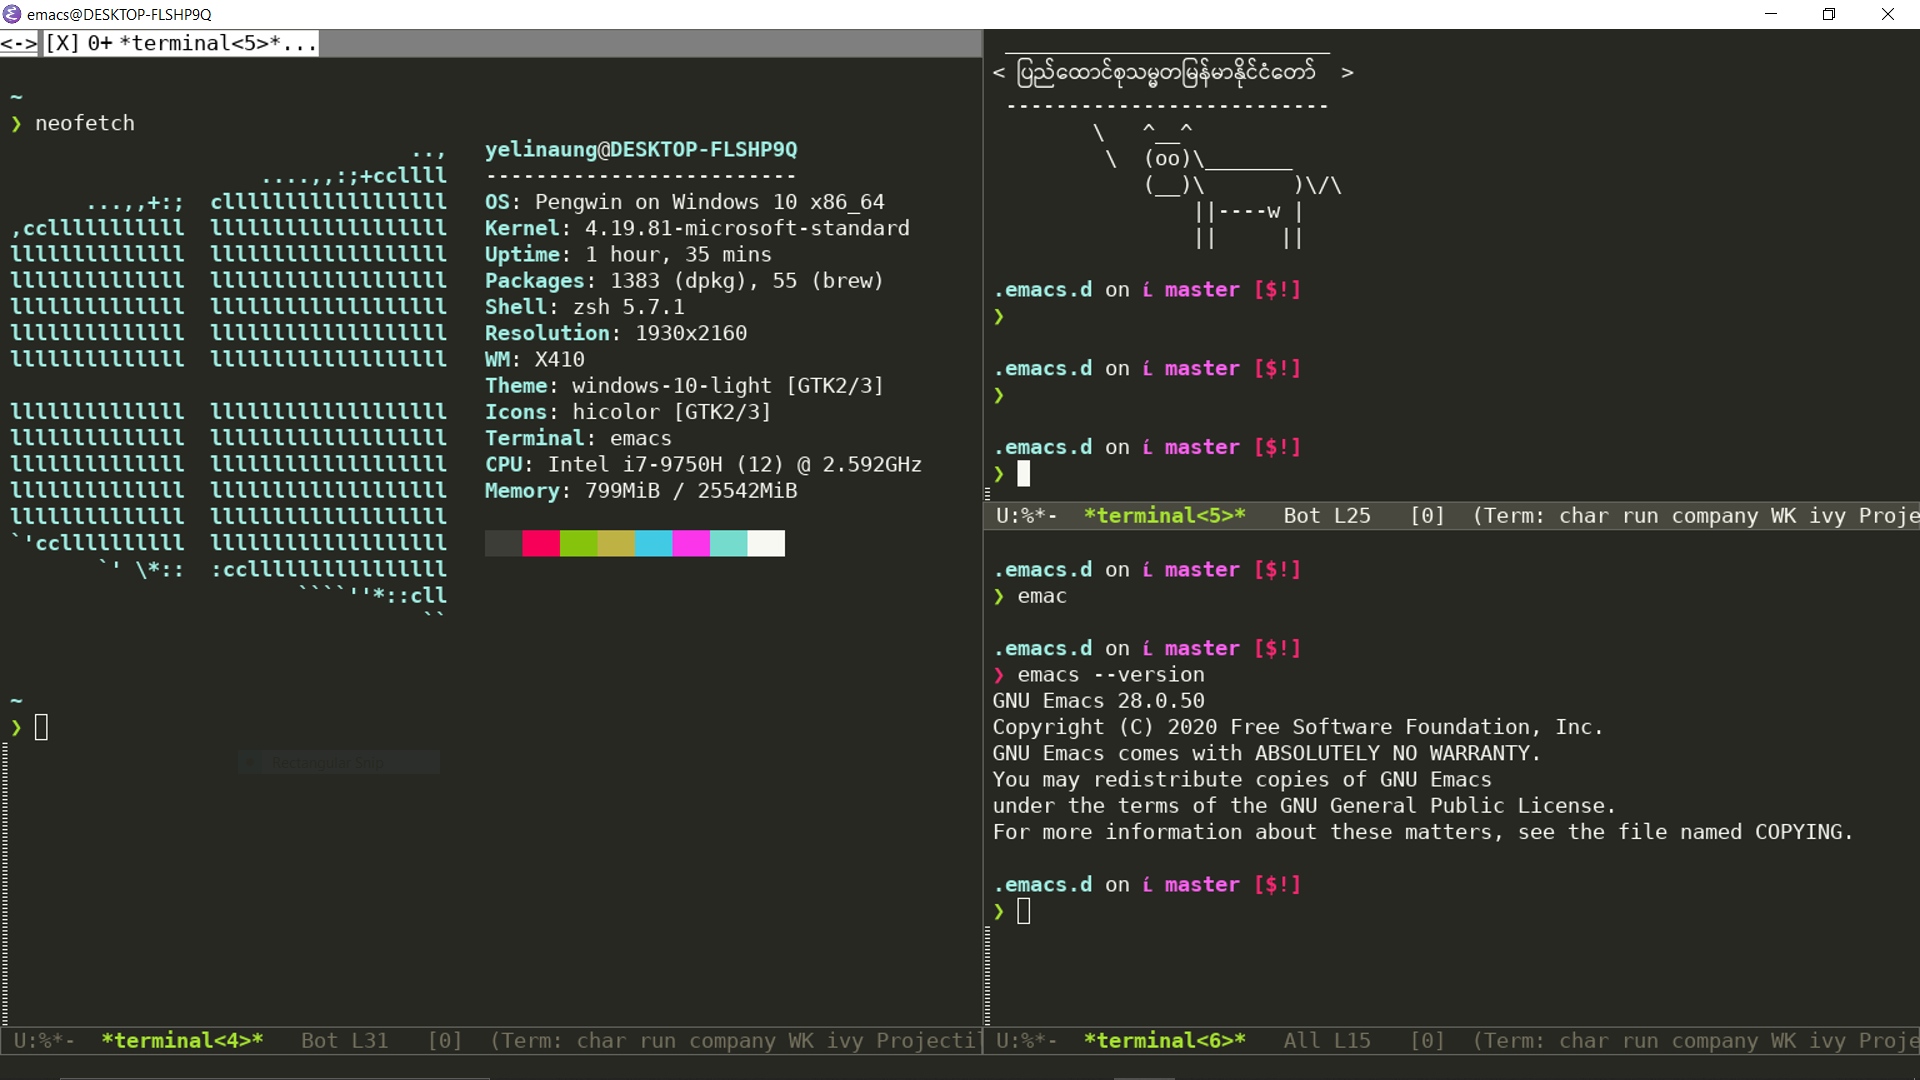Click the <-> tab bar switcher
Viewport: 1920px width, 1080px height.
(19, 43)
